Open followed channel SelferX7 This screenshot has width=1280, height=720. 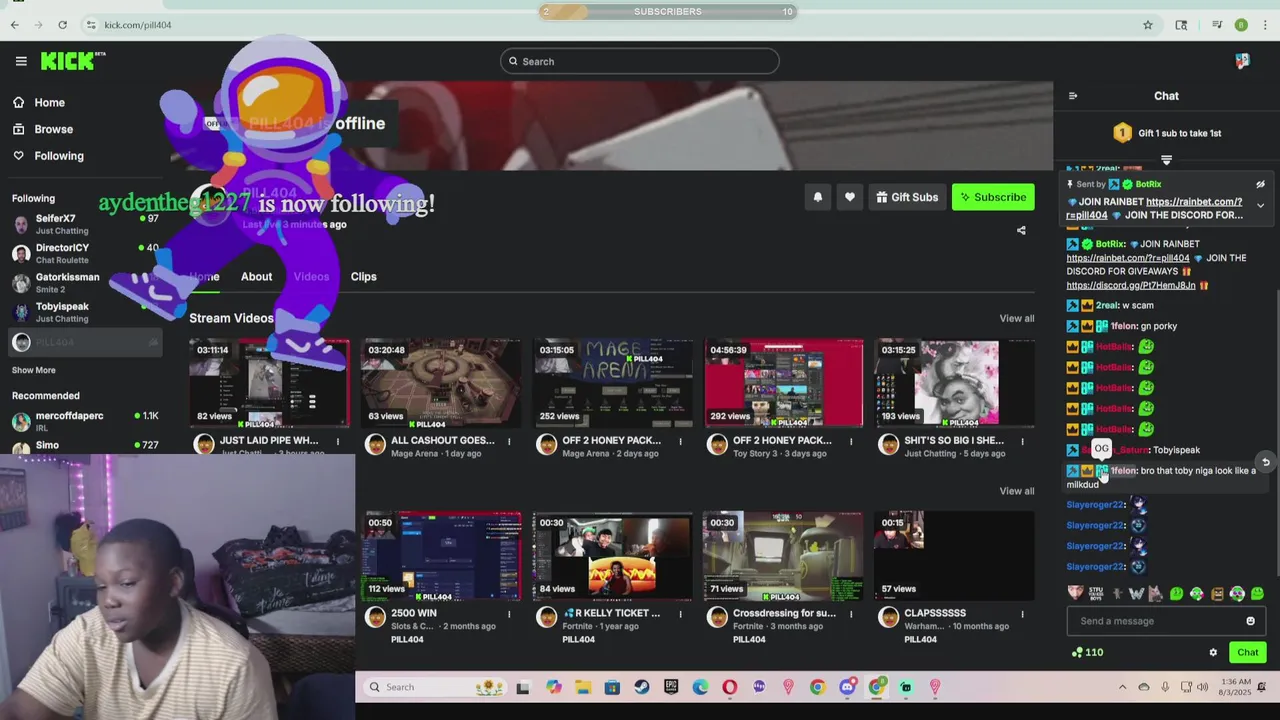point(85,224)
